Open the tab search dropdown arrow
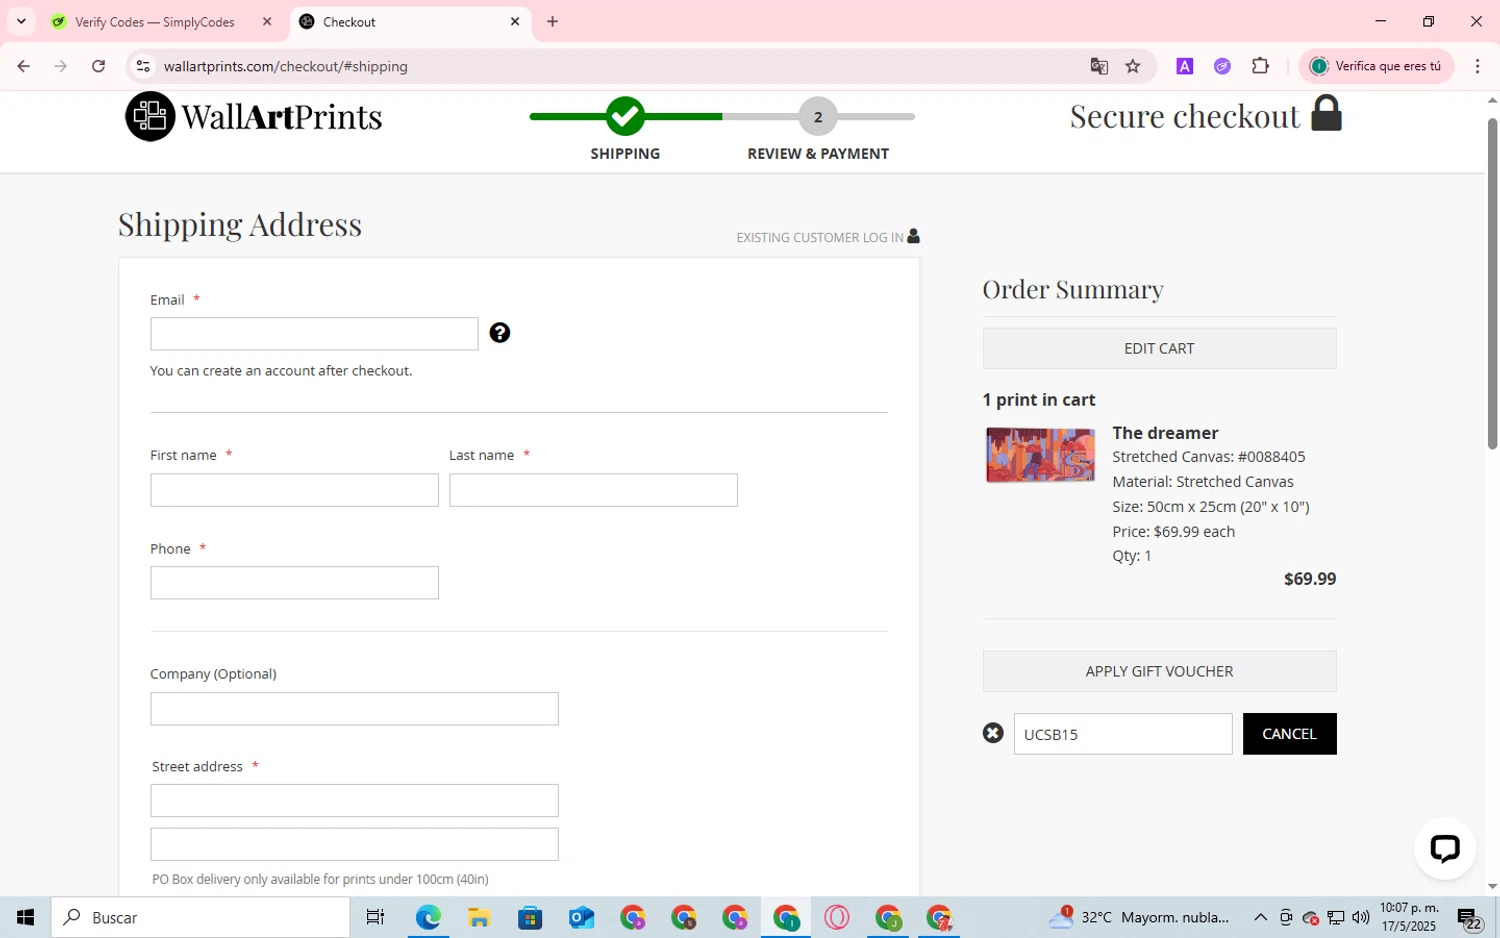The width and height of the screenshot is (1500, 938). pyautogui.click(x=21, y=21)
